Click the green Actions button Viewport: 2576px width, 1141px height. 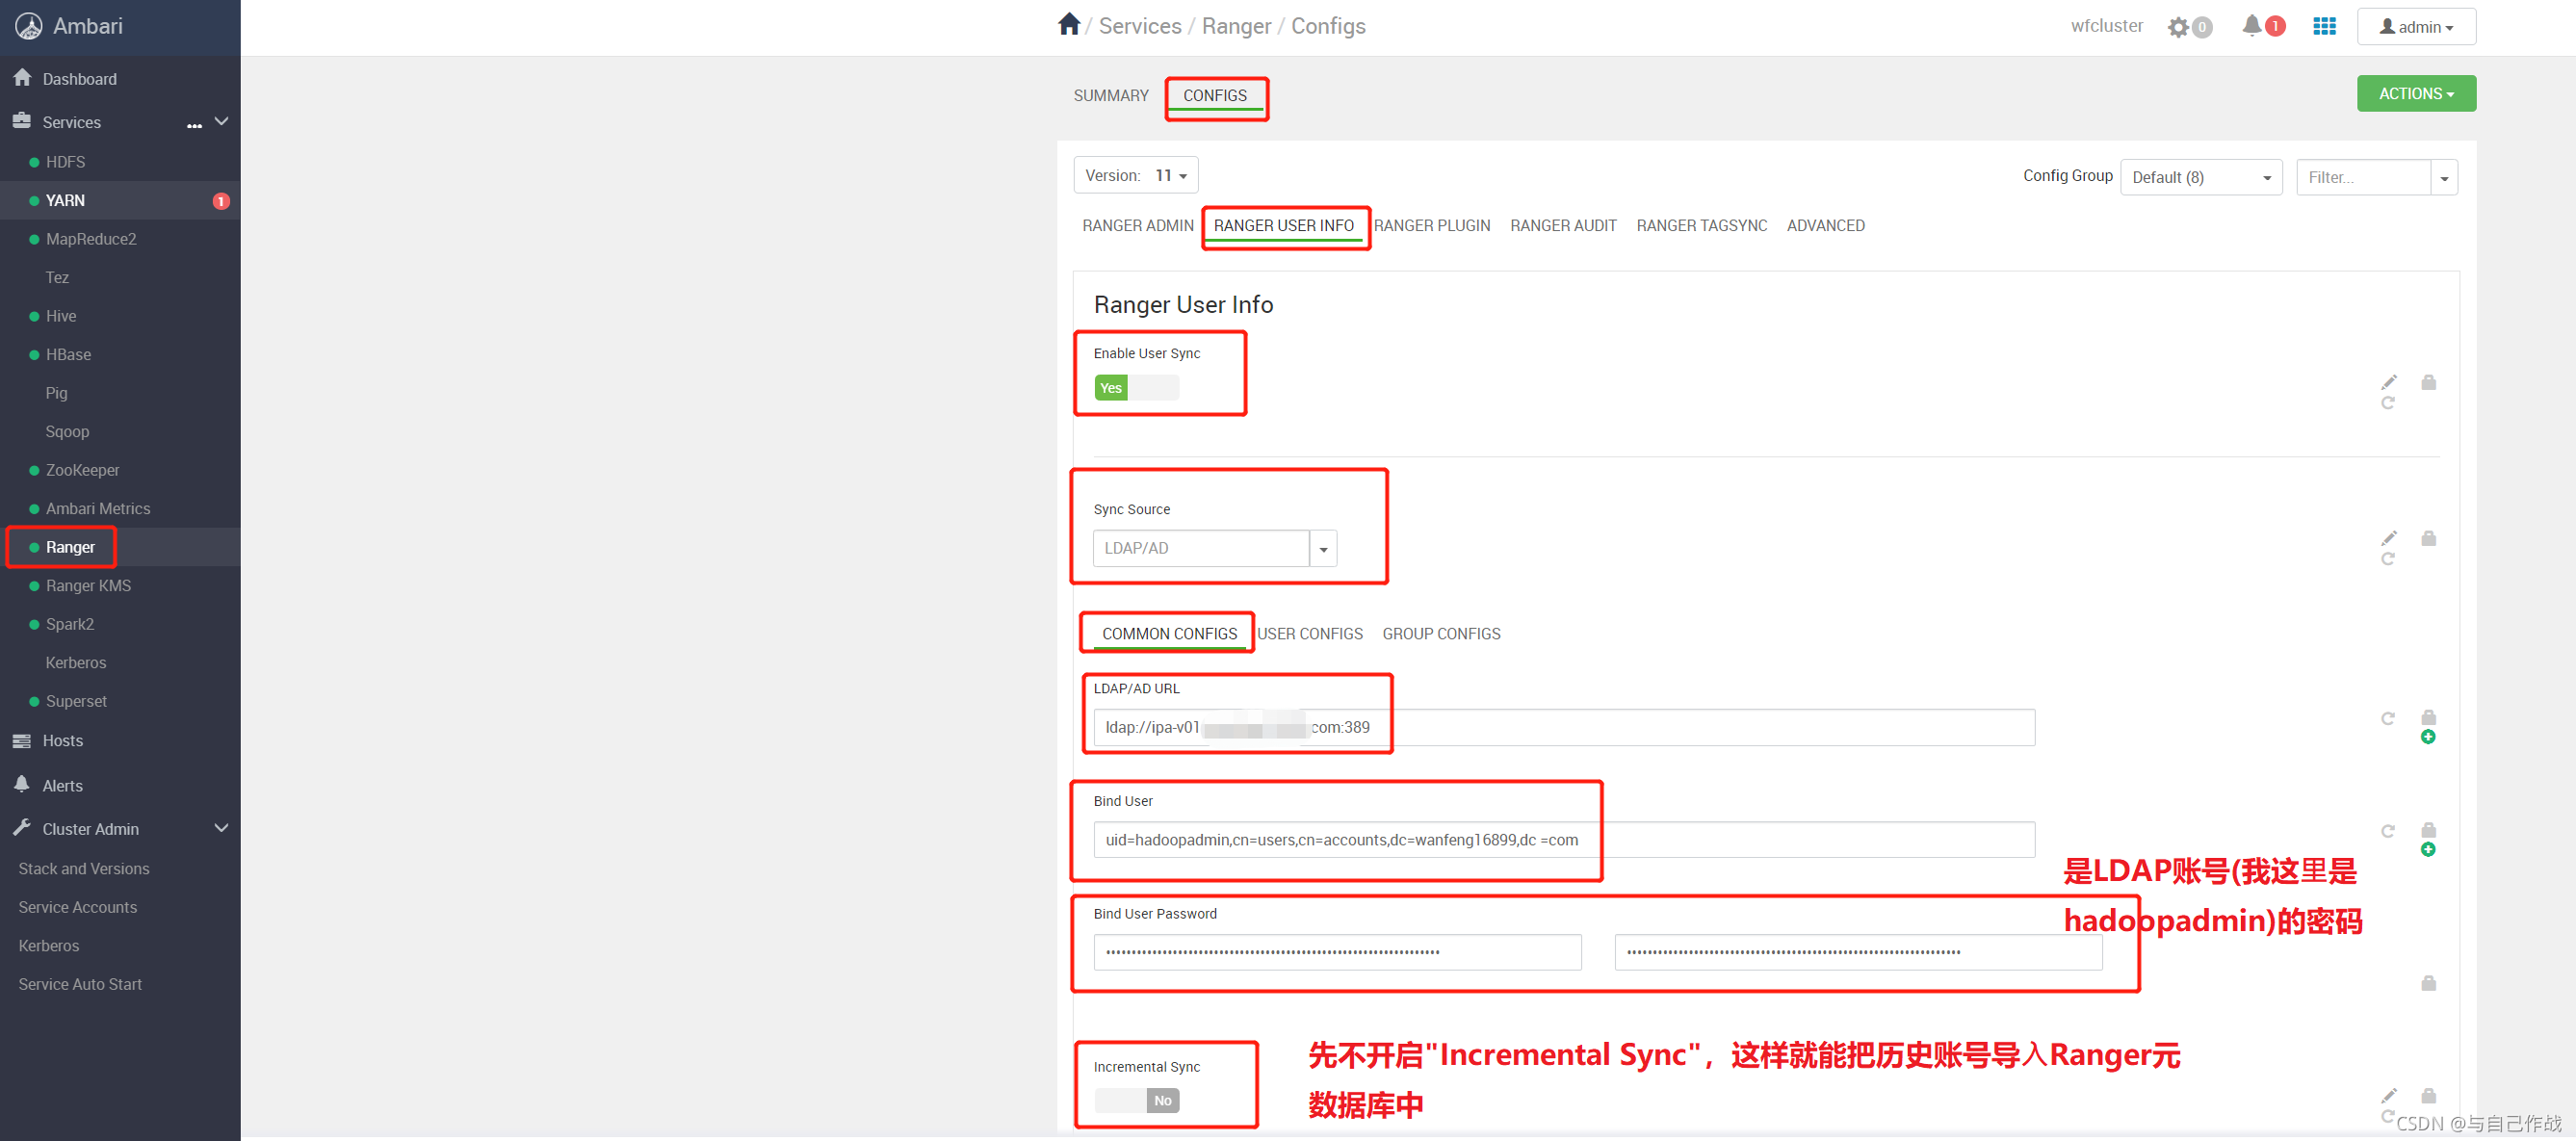click(2415, 94)
